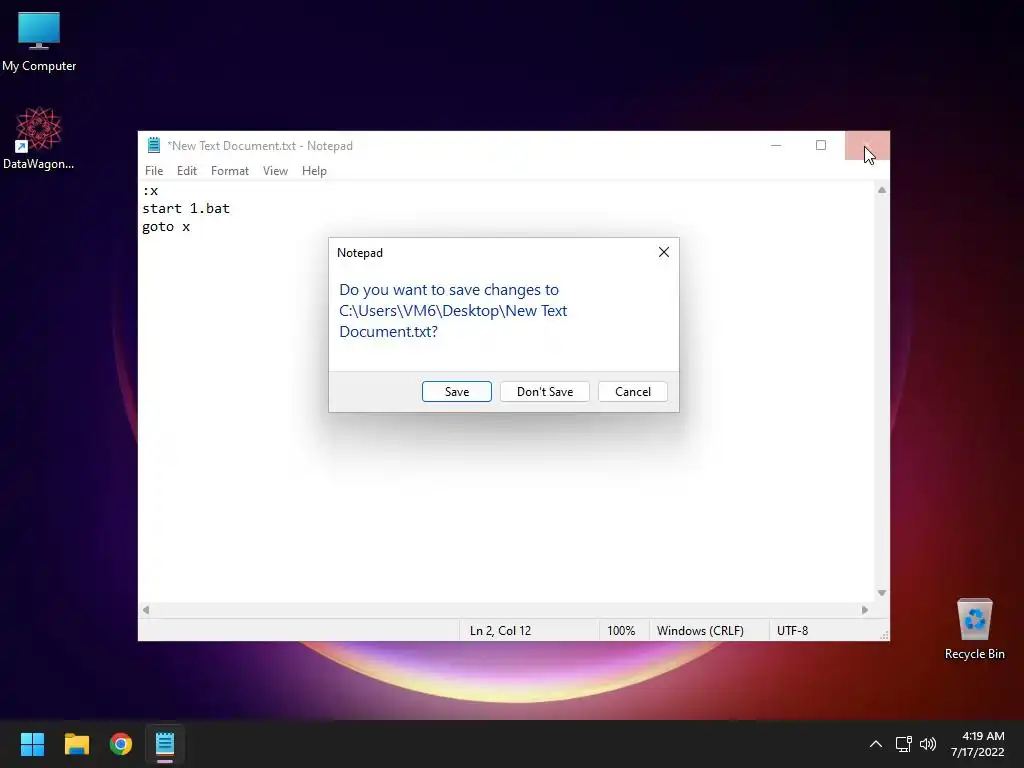Open the File menu in Notepad
1024x768 pixels.
click(x=154, y=170)
